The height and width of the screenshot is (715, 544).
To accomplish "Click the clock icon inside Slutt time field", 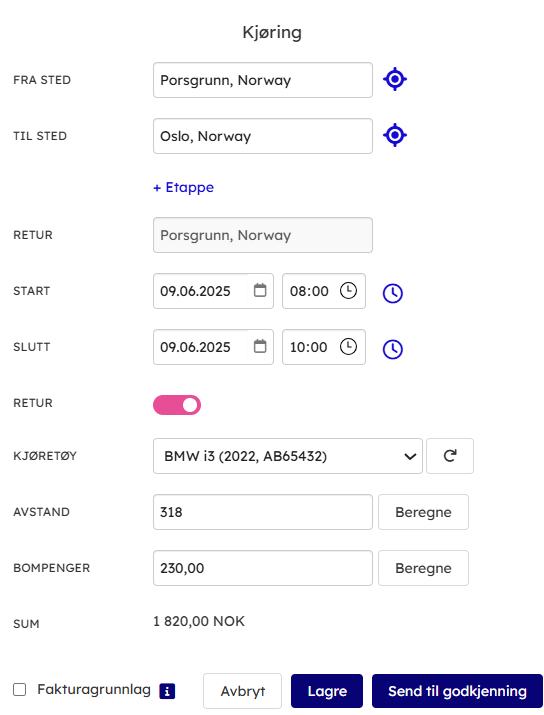I will pos(348,347).
